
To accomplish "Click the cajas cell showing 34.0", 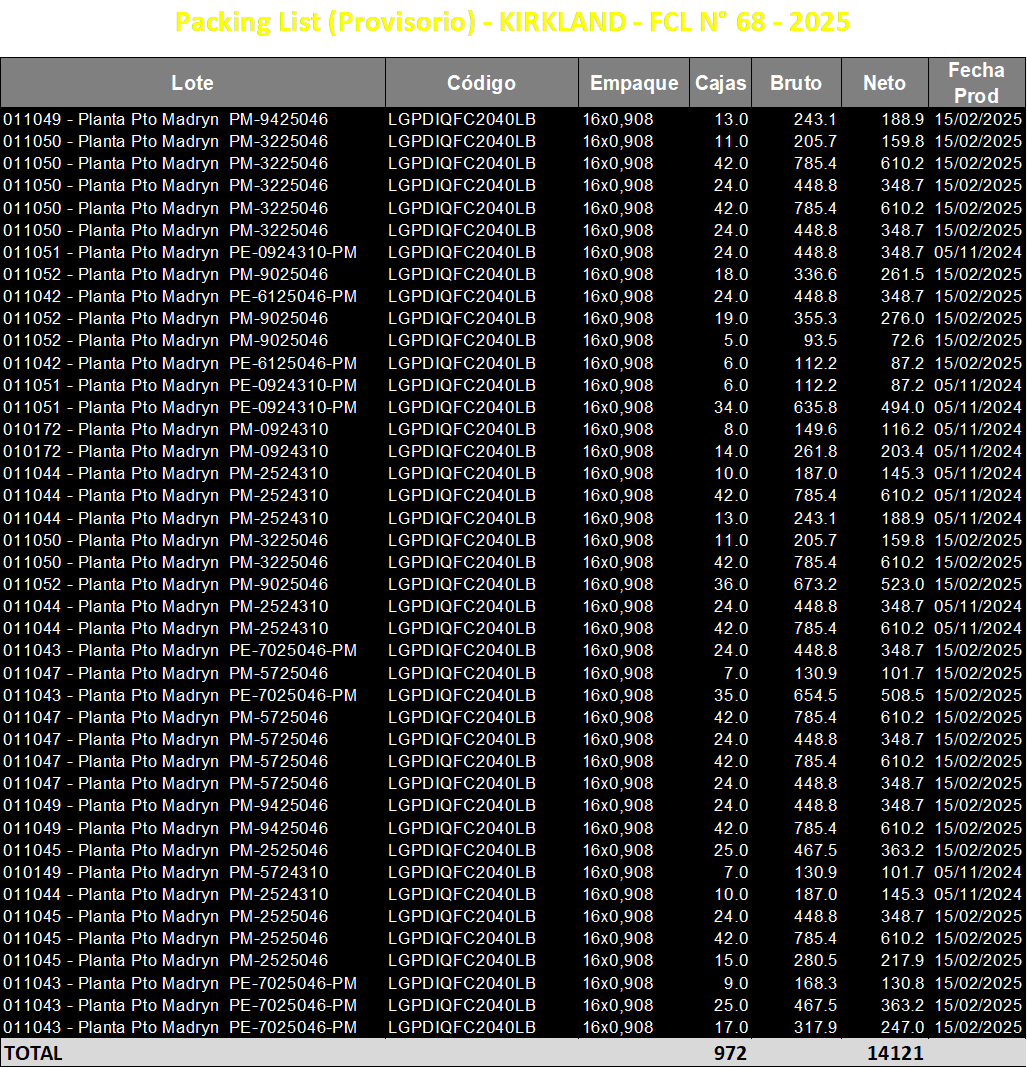I will coord(731,407).
